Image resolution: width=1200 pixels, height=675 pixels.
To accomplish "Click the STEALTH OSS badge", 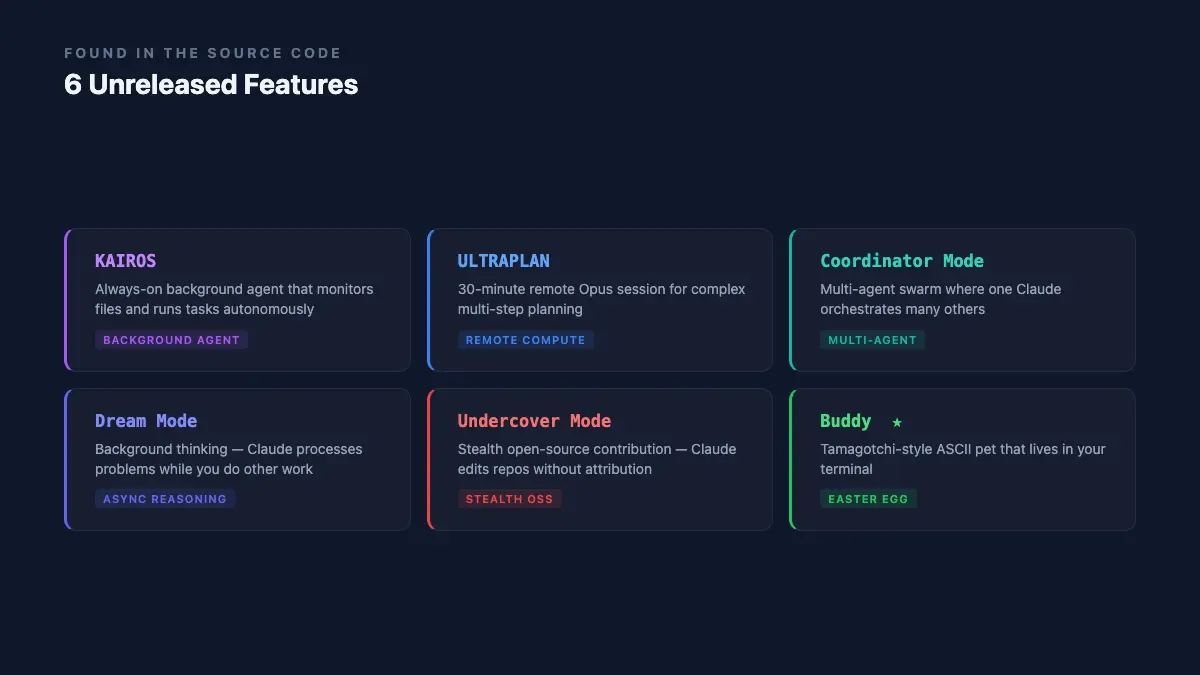I will (x=509, y=499).
